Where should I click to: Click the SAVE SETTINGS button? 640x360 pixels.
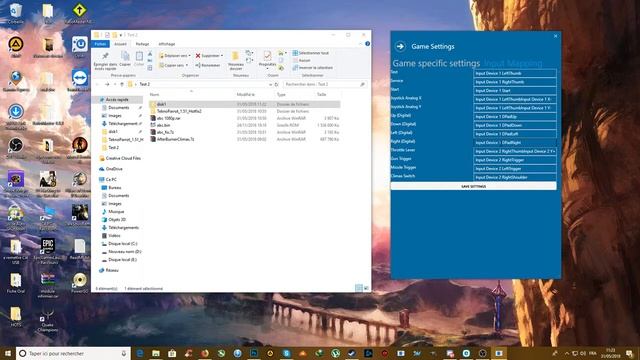[473, 186]
